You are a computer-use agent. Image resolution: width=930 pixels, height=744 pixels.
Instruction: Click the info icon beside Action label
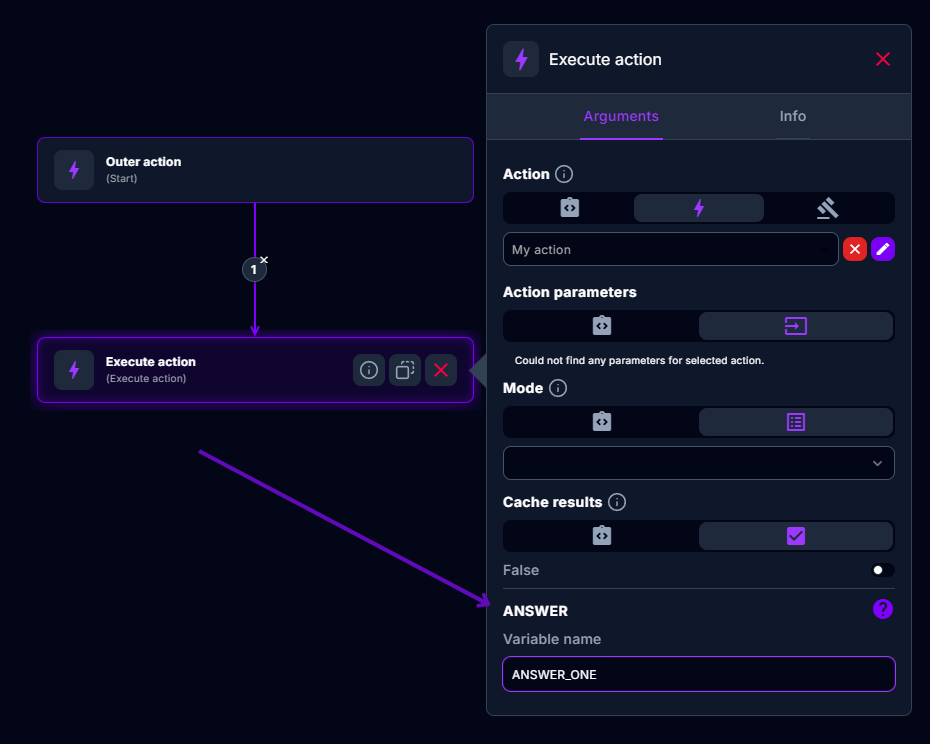(x=564, y=174)
